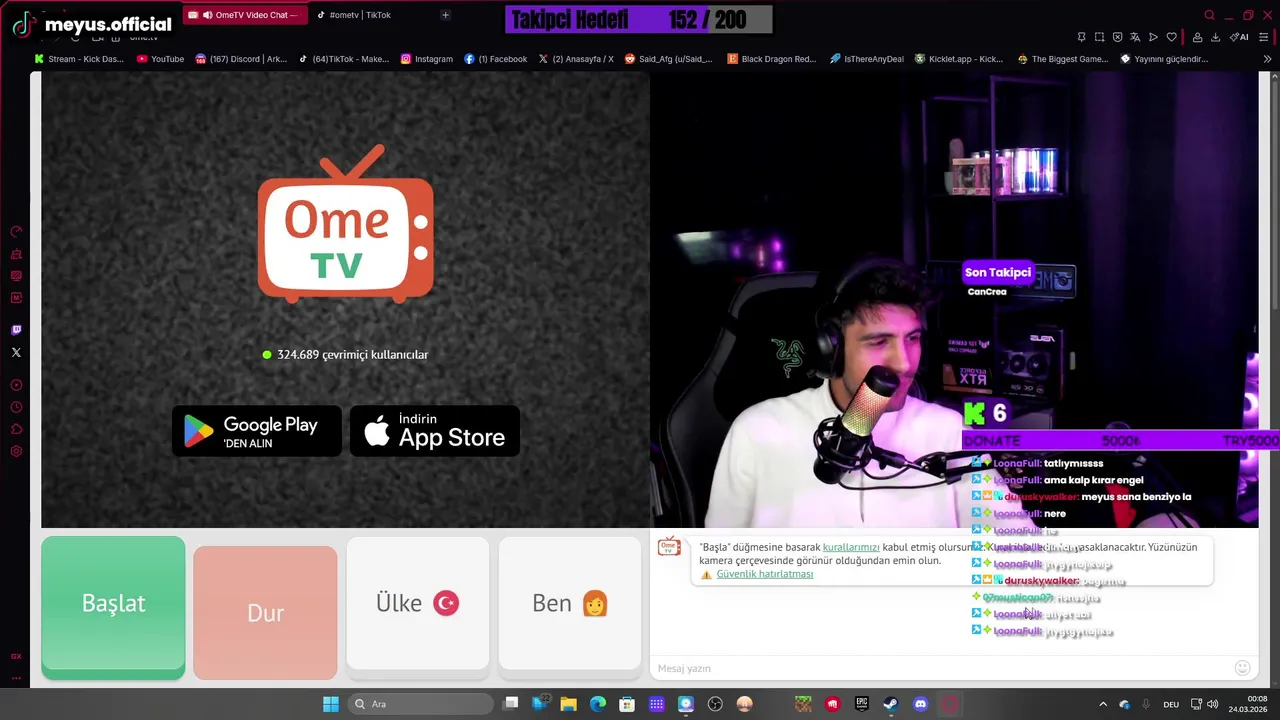
Task: Open Discord from the taskbar
Action: click(920, 704)
